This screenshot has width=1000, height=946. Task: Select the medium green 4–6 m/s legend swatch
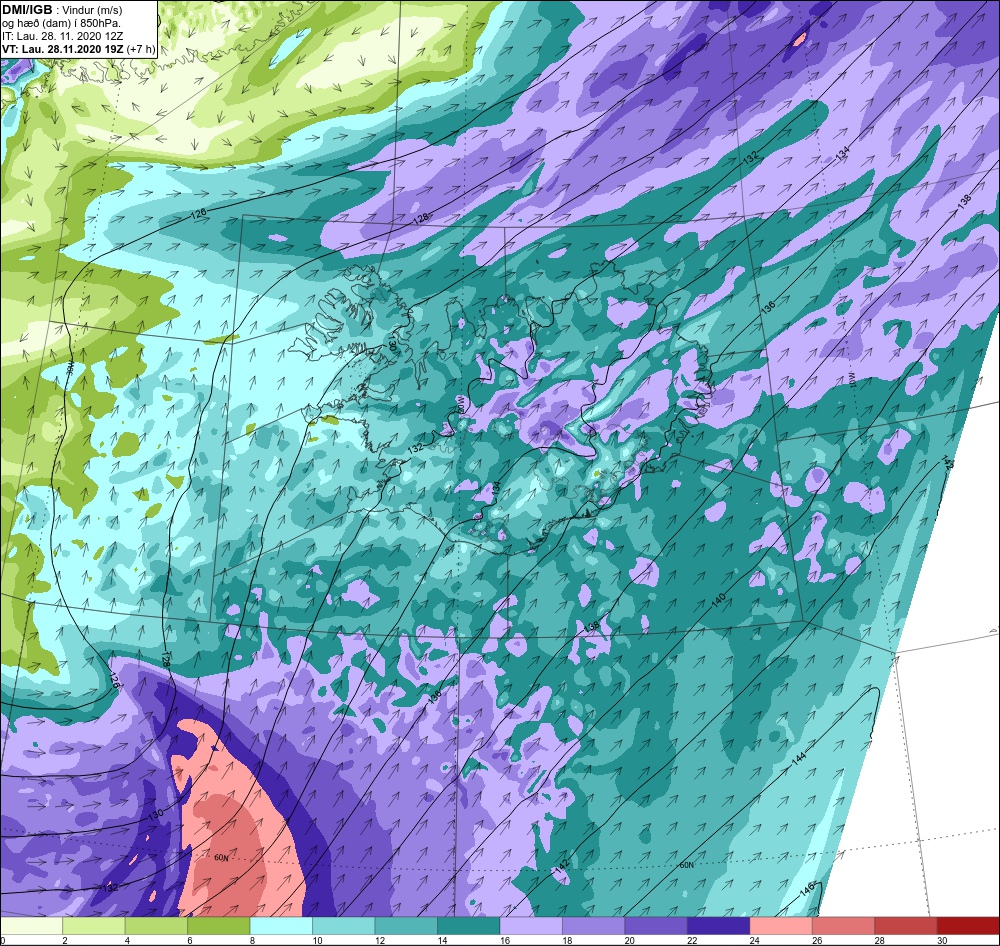click(x=156, y=926)
